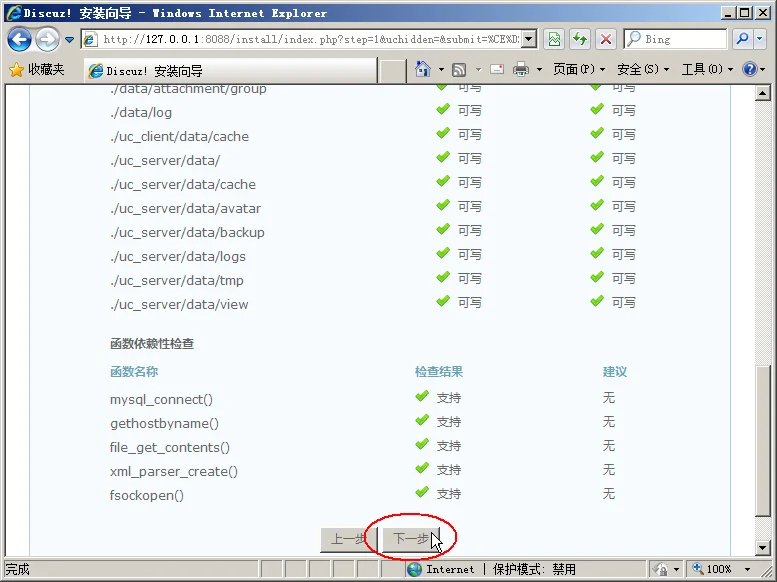Stop loading with the red X icon
Viewport: 777px width, 582px height.
606,39
